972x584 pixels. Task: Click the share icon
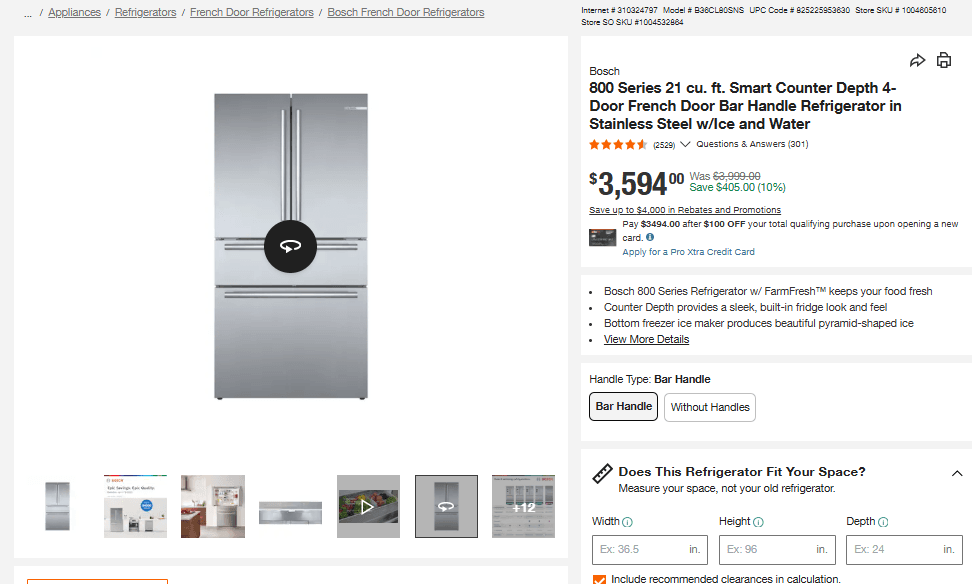point(918,59)
